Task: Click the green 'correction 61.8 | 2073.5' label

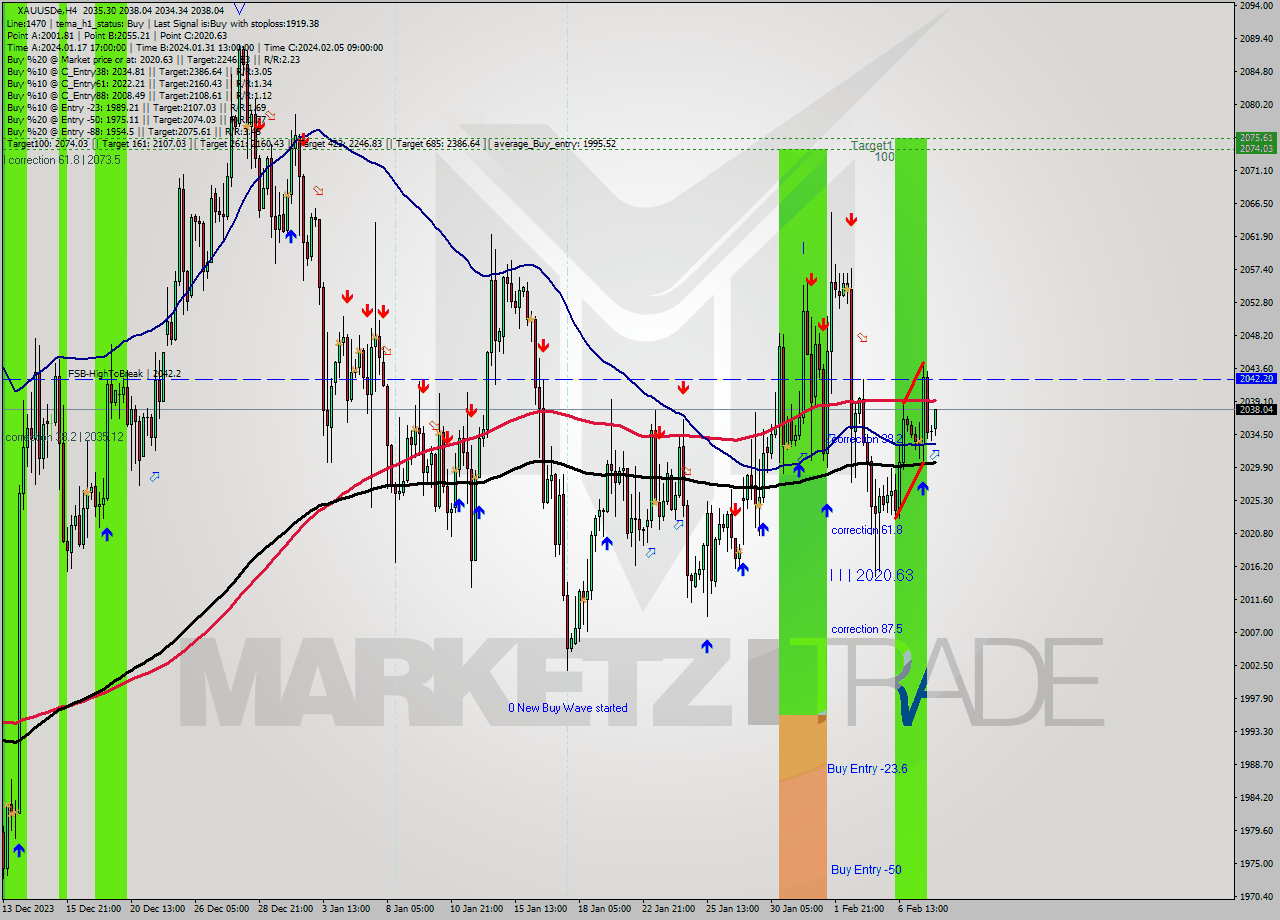Action: pos(64,160)
